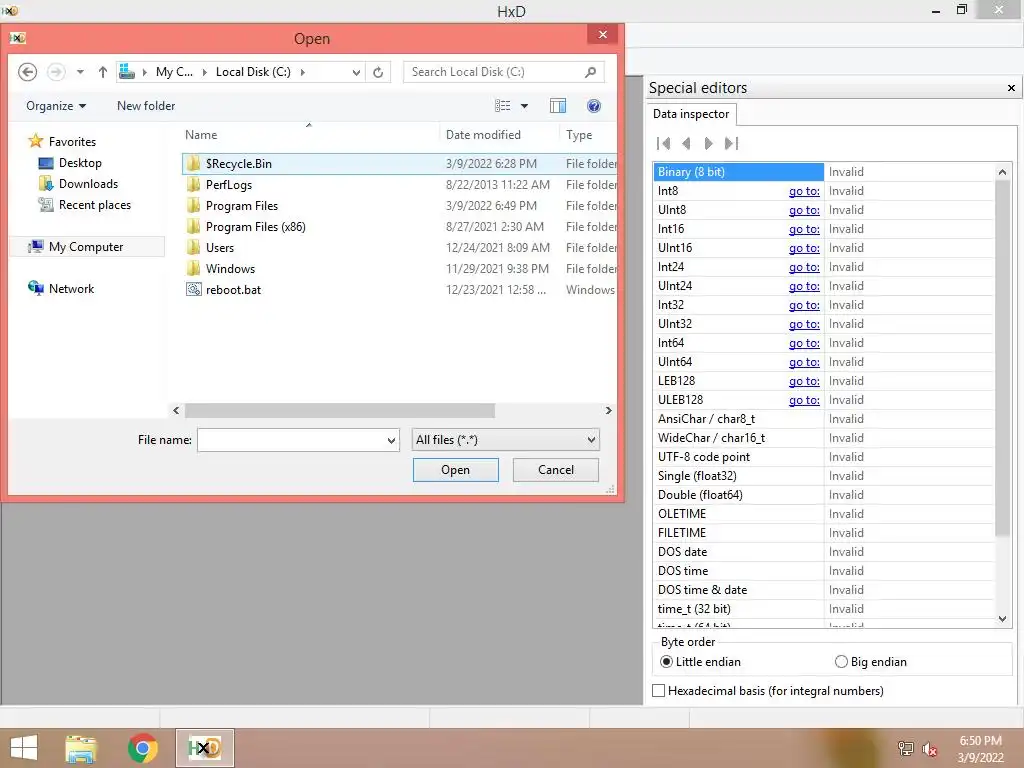Image resolution: width=1024 pixels, height=768 pixels.
Task: Select the $Recycle.Bin folder icon
Action: 193,163
